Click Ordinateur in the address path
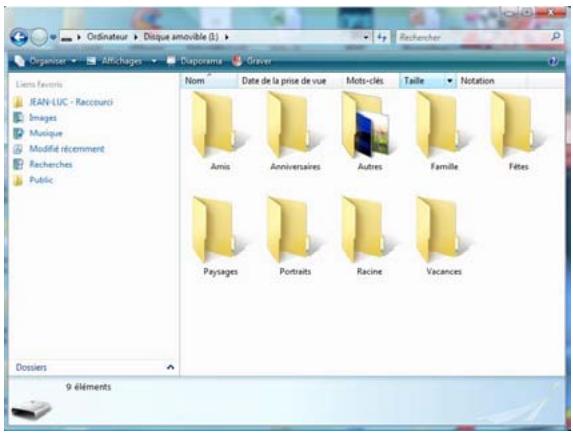The width and height of the screenshot is (573, 434). pos(107,37)
